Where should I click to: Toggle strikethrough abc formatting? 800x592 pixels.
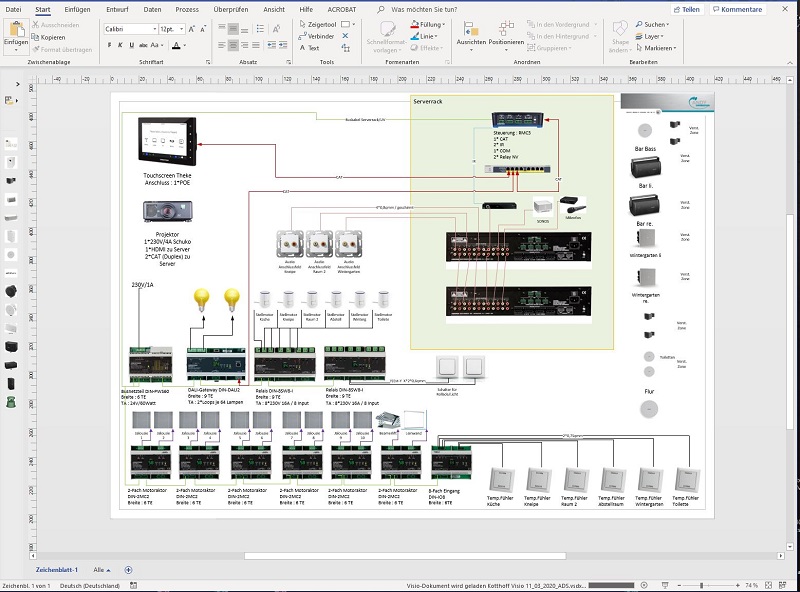[143, 45]
